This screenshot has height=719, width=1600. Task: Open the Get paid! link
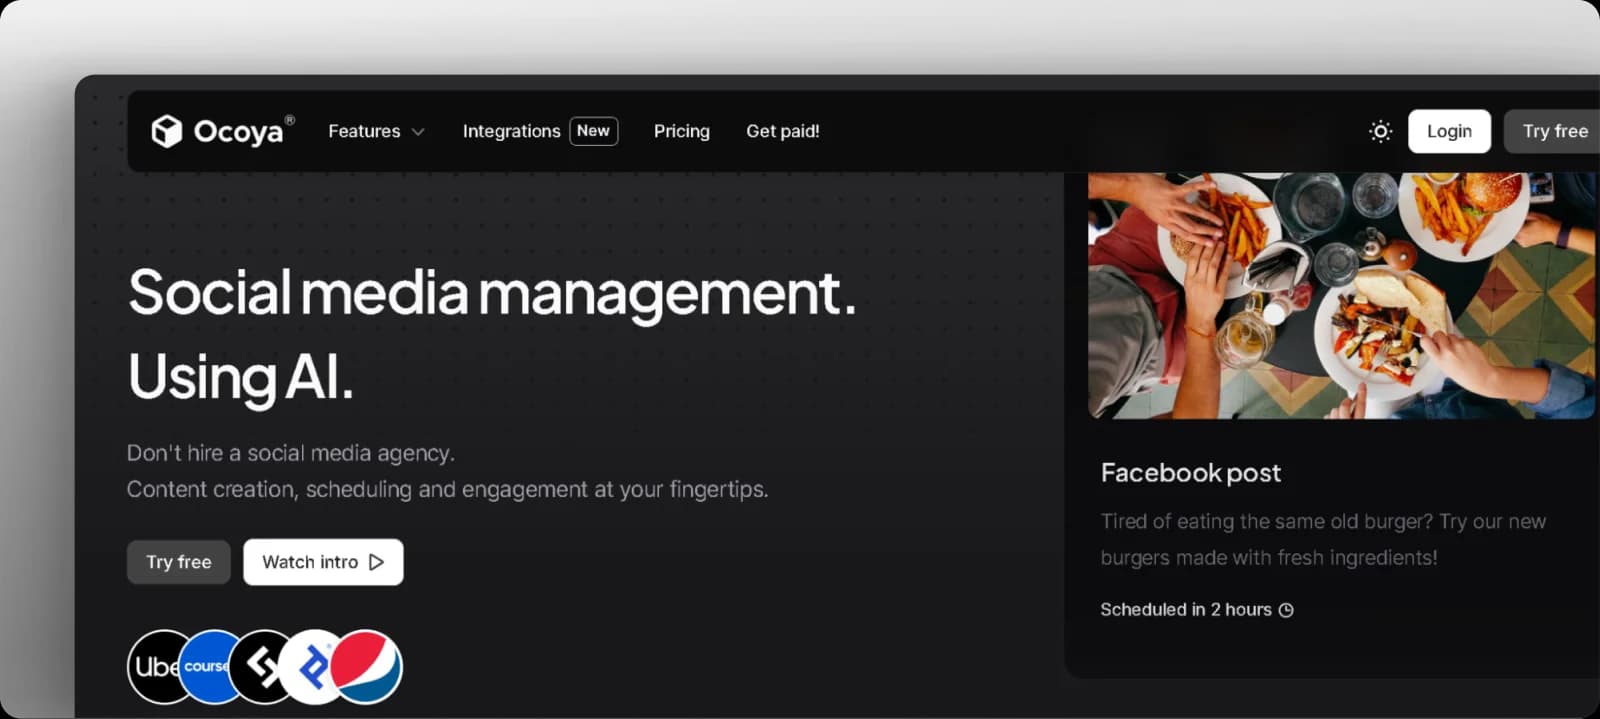click(x=783, y=131)
